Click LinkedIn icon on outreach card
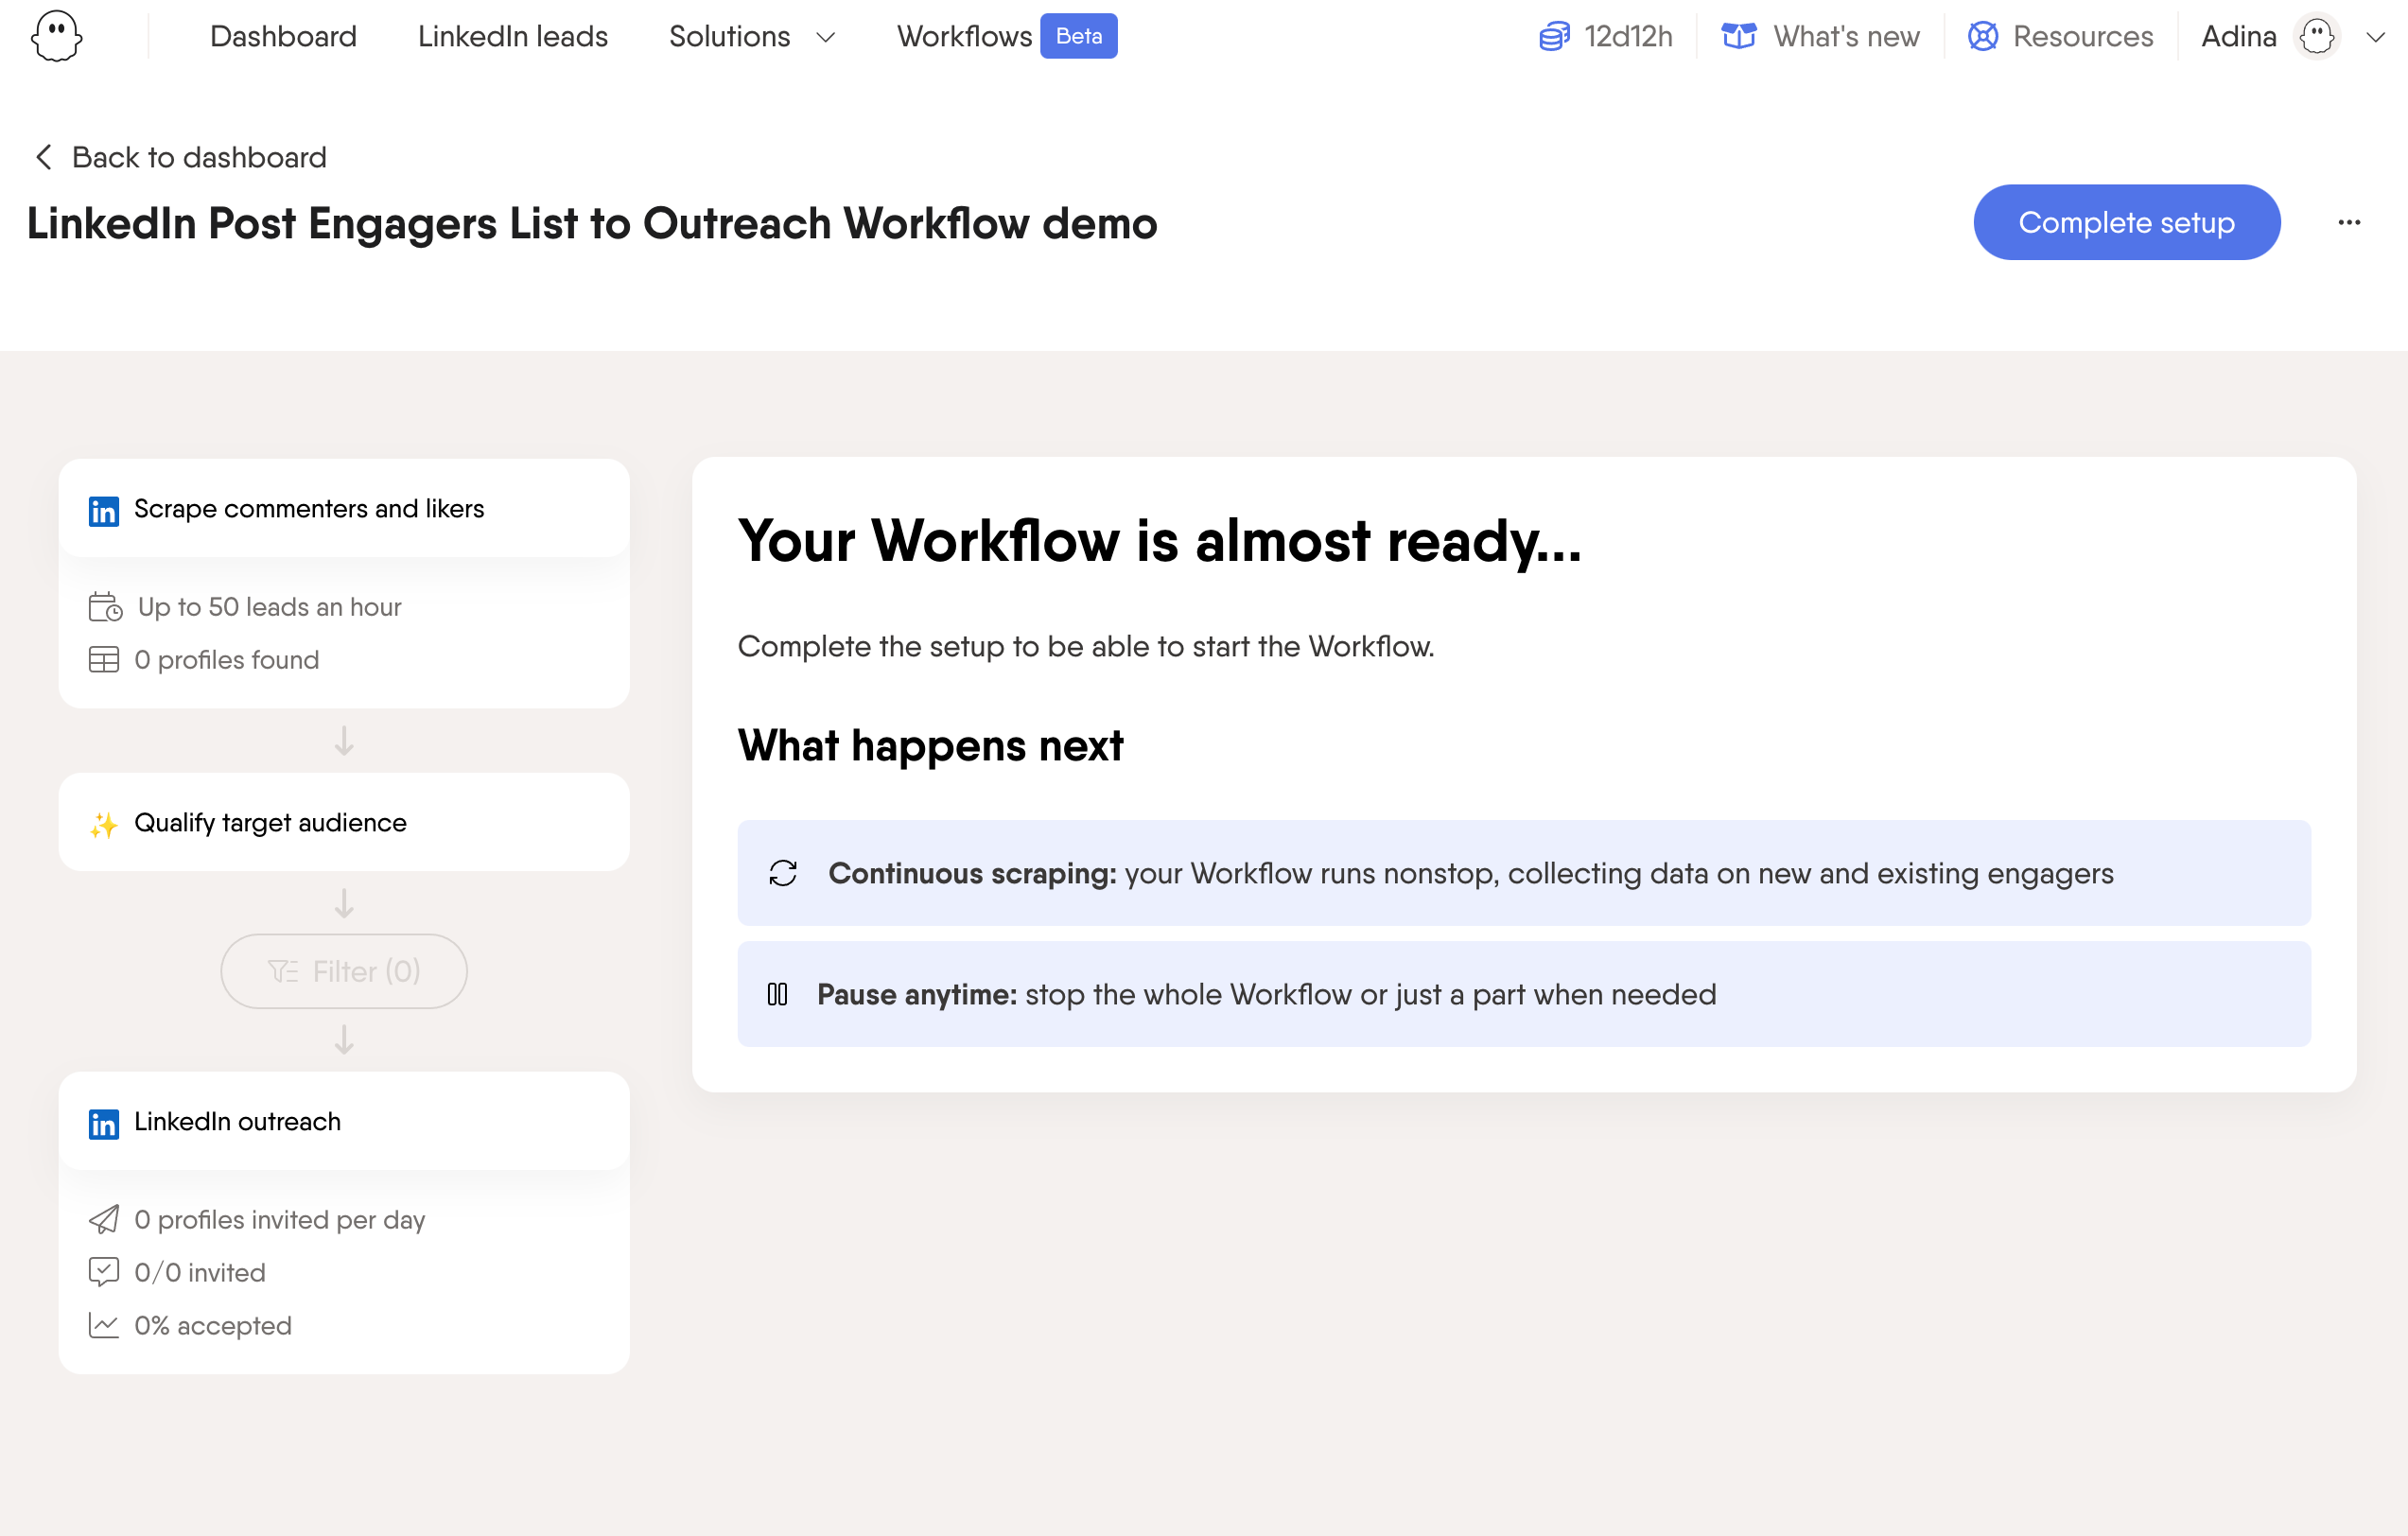2408x1536 pixels. 104,1124
